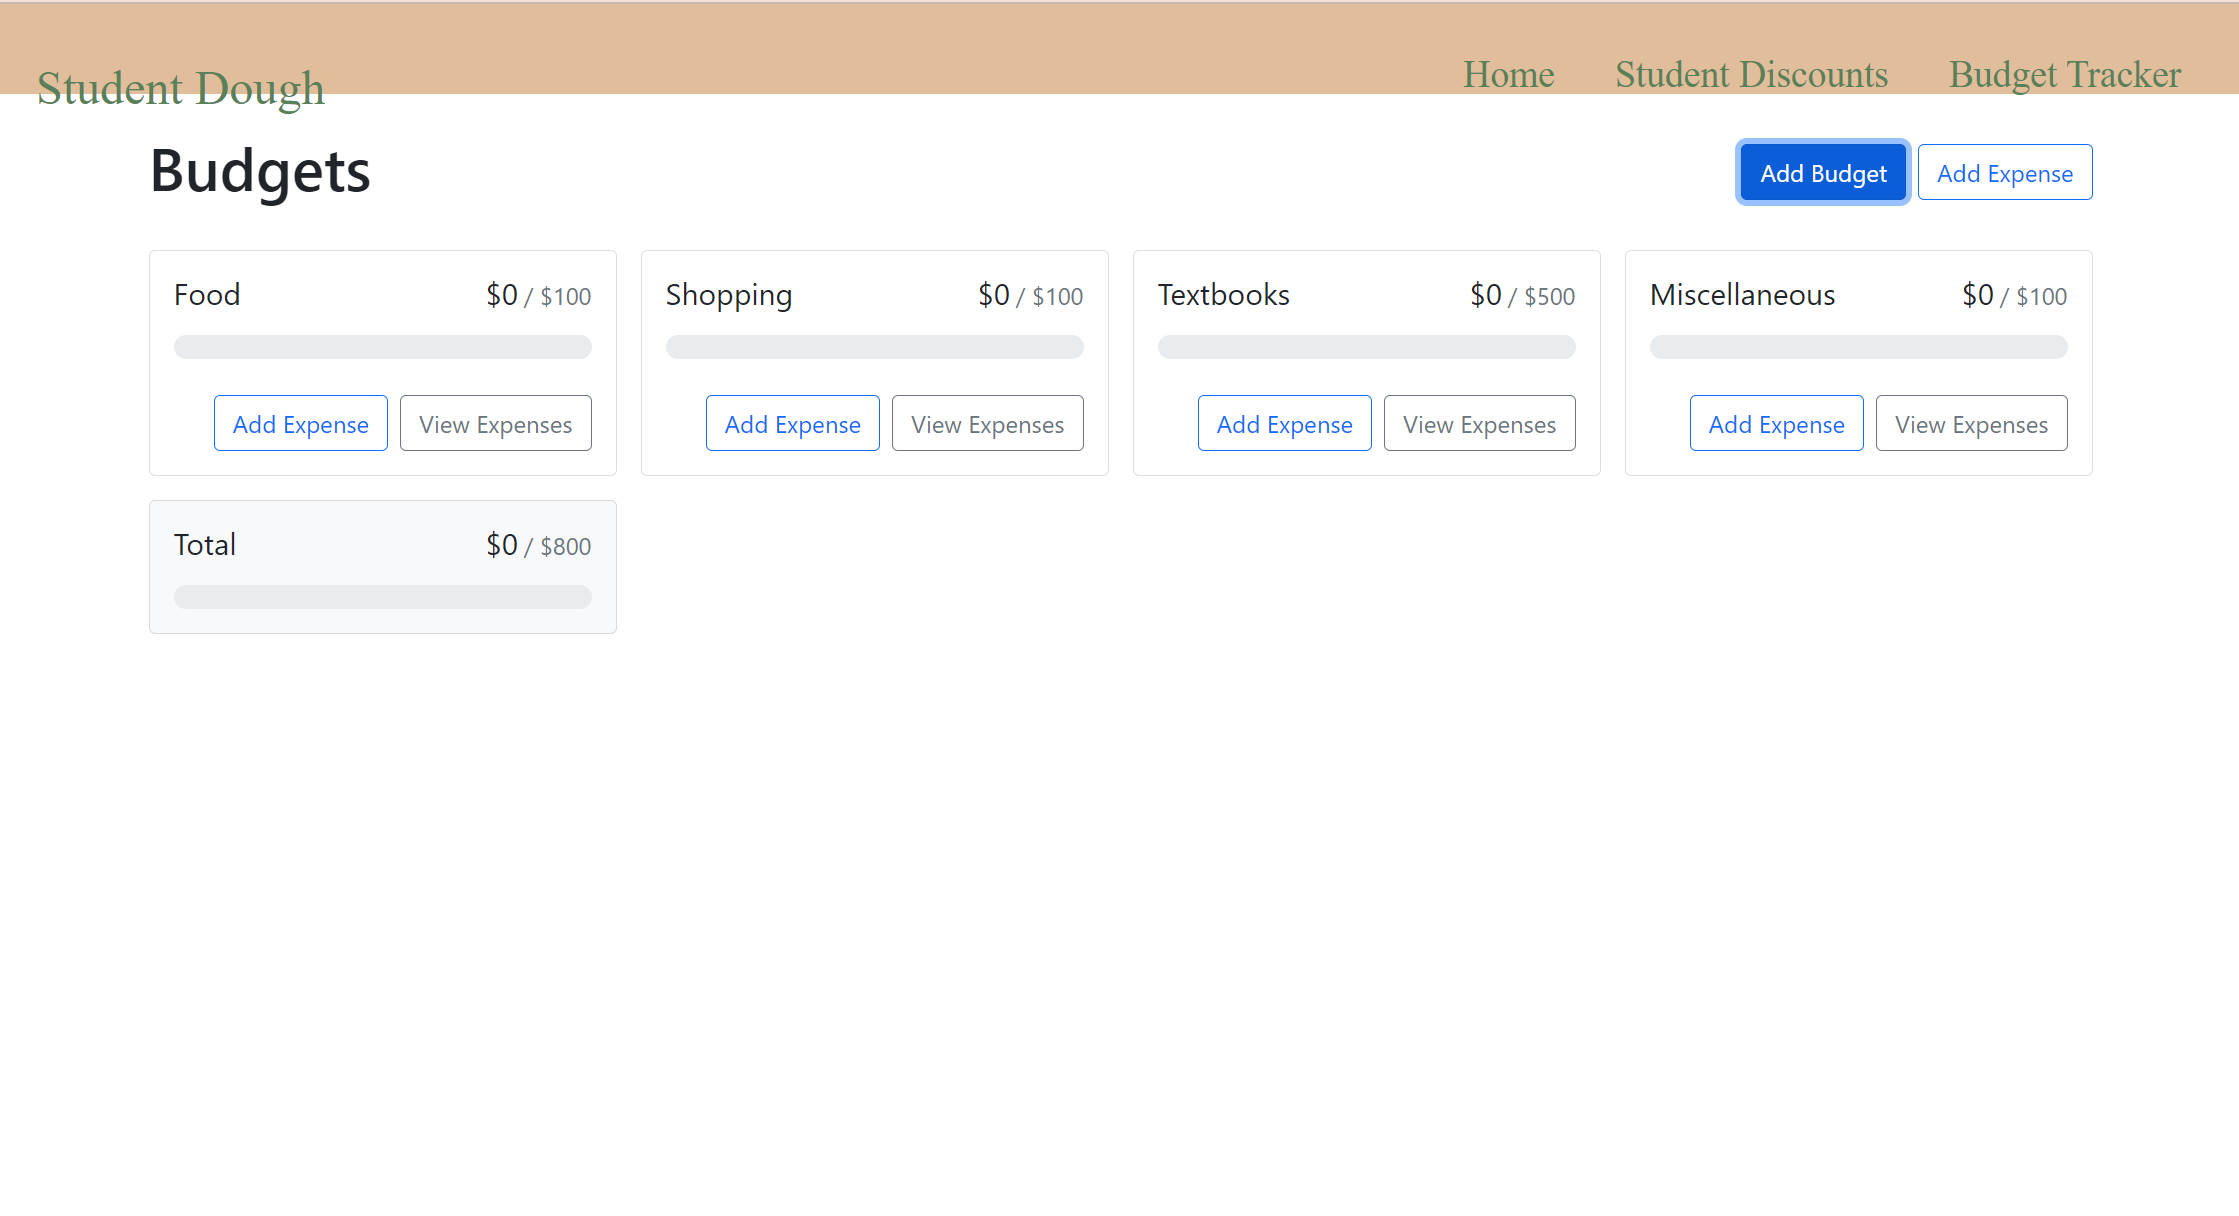The width and height of the screenshot is (2239, 1216).
Task: Click the Food budget progress bar
Action: (382, 347)
